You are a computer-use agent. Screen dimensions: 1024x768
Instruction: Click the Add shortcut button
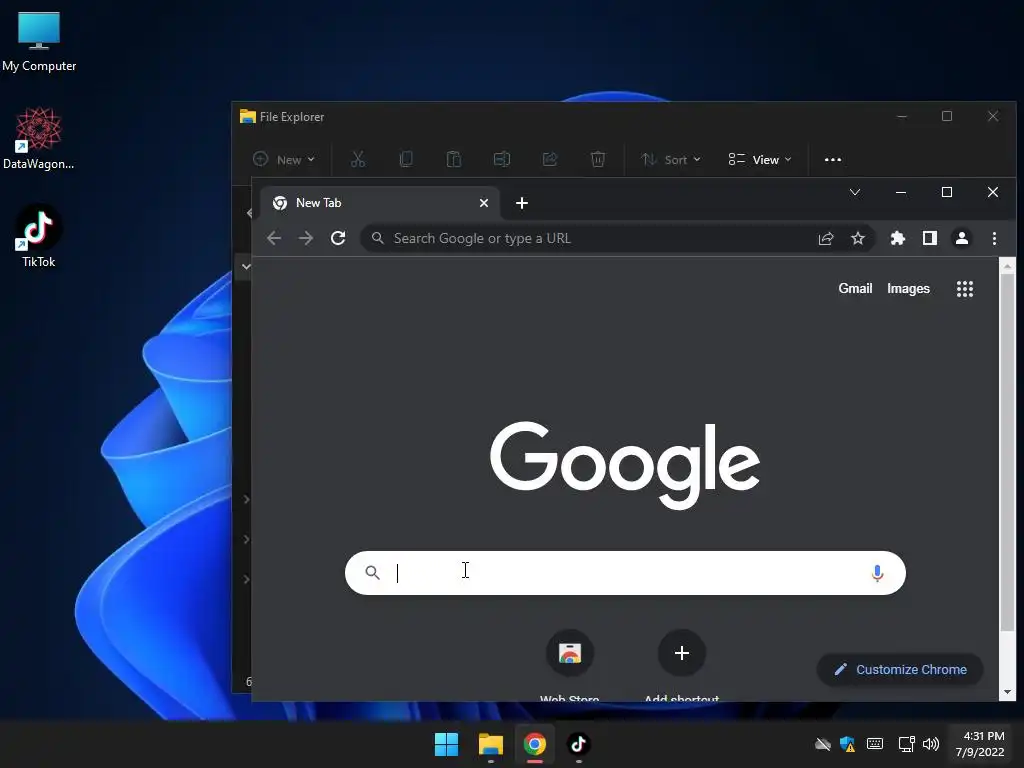coord(681,665)
